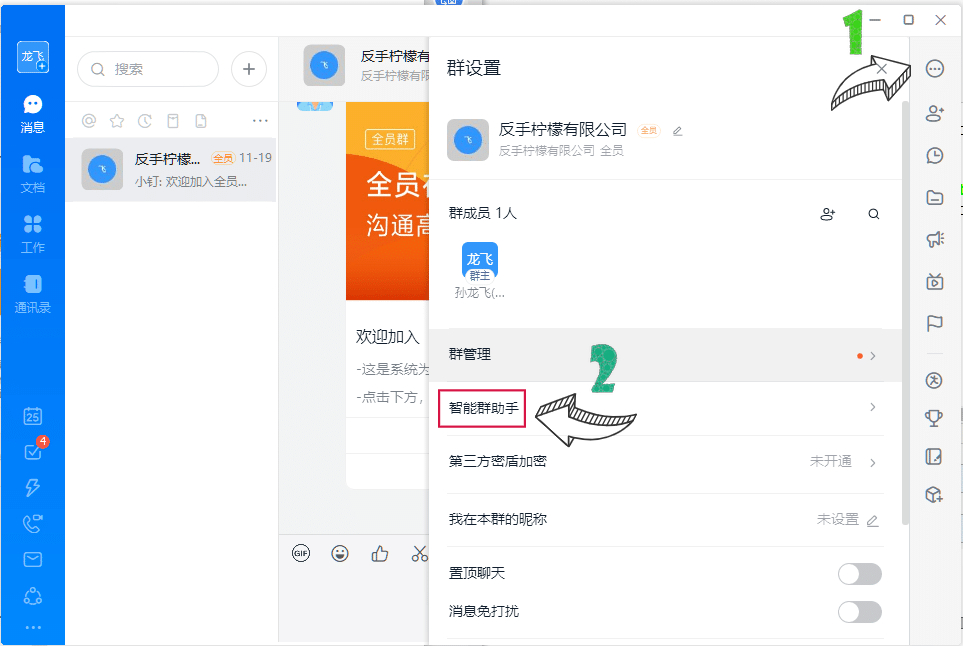The width and height of the screenshot is (963, 646).
Task: Click add member icon in right toolbar
Action: pyautogui.click(x=935, y=113)
